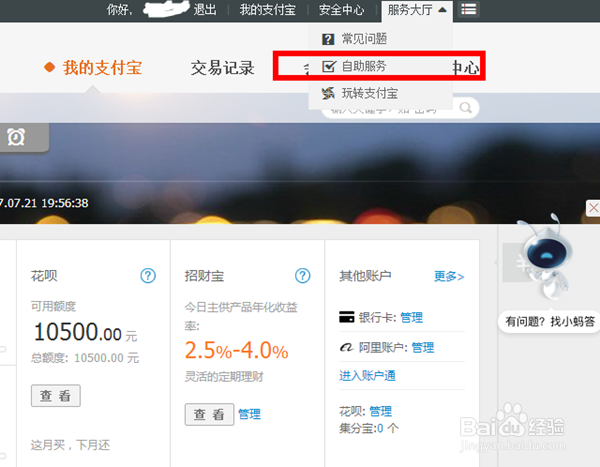The width and height of the screenshot is (600, 467).
Task: Click the alarm clock icon
Action: [16, 137]
